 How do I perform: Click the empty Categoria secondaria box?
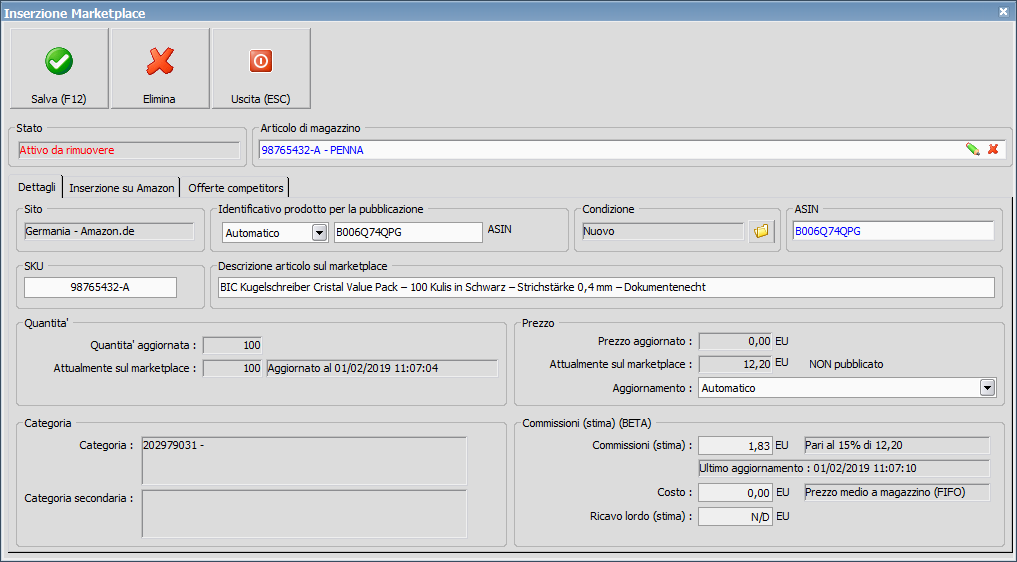click(303, 512)
